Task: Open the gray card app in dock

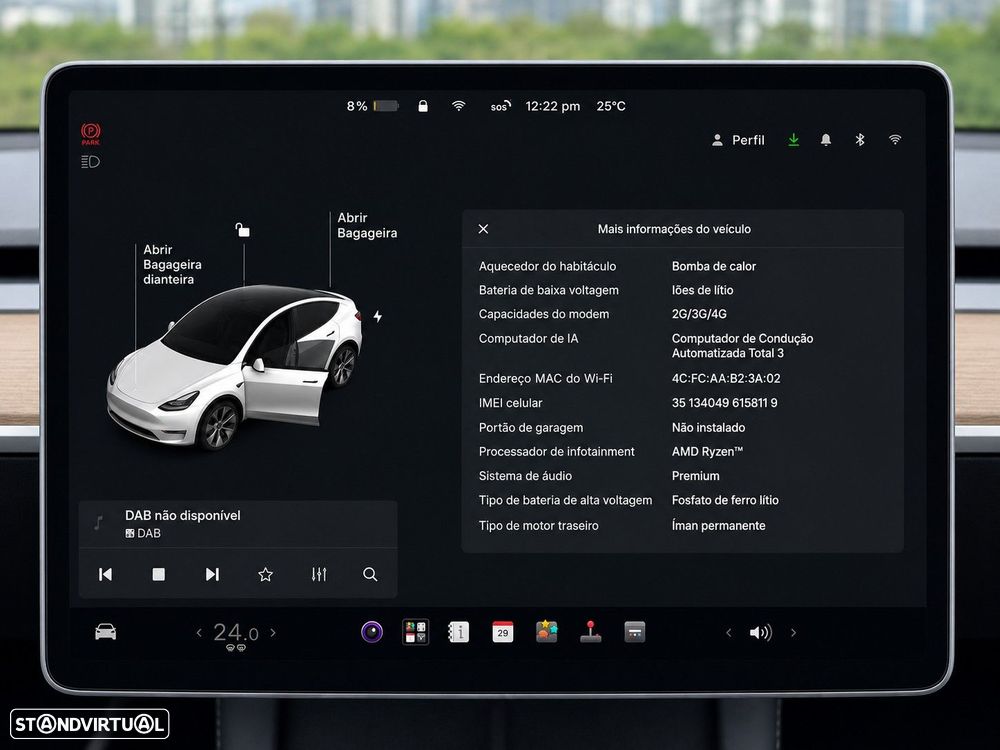Action: tap(635, 632)
